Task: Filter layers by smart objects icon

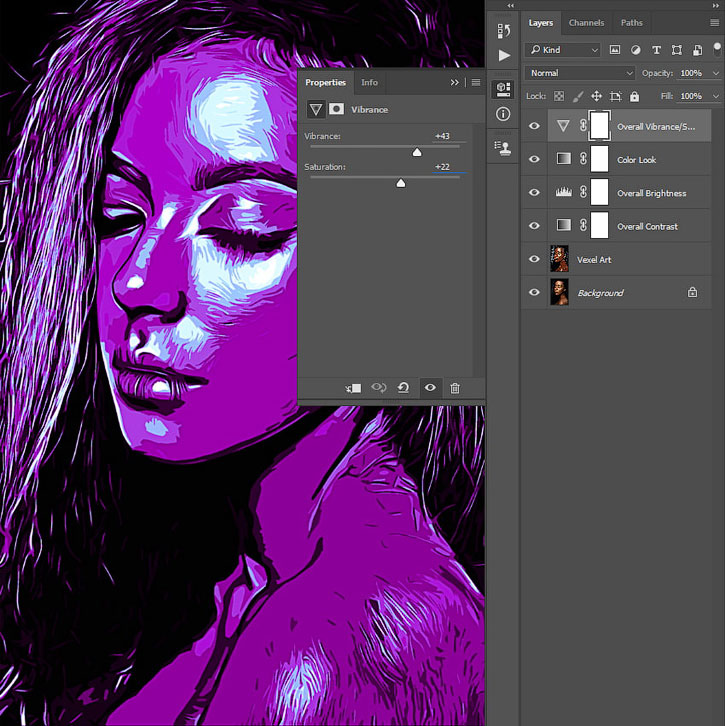Action: tap(697, 50)
